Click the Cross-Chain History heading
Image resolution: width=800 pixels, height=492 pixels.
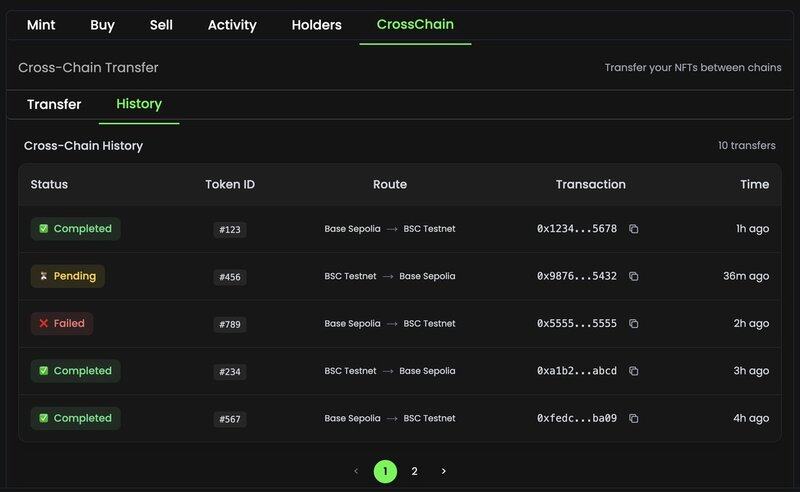click(83, 146)
